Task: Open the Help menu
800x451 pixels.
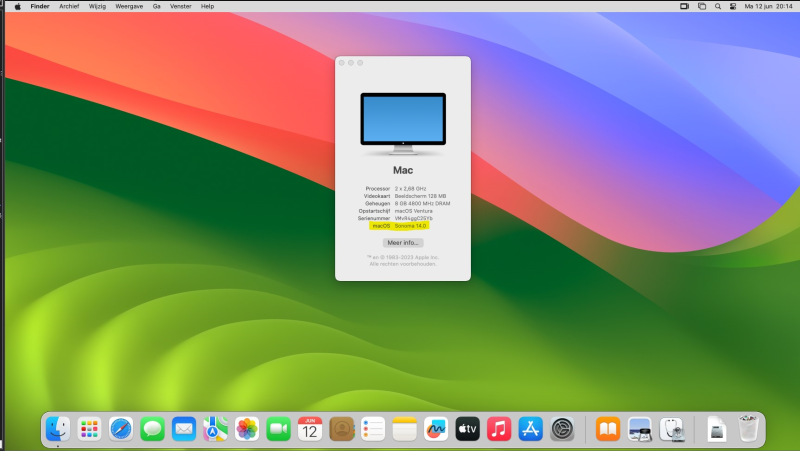Action: tap(207, 6)
